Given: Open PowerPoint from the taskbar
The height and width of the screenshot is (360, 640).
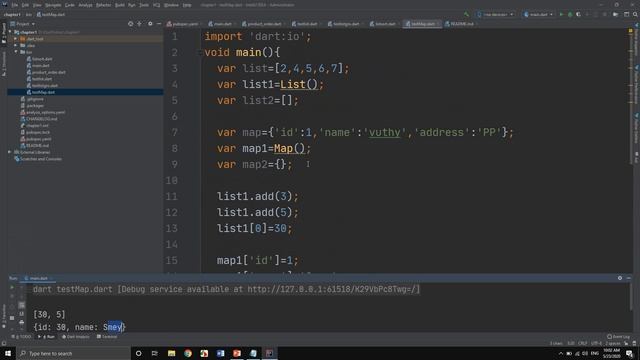Looking at the screenshot, I should click(237, 353).
